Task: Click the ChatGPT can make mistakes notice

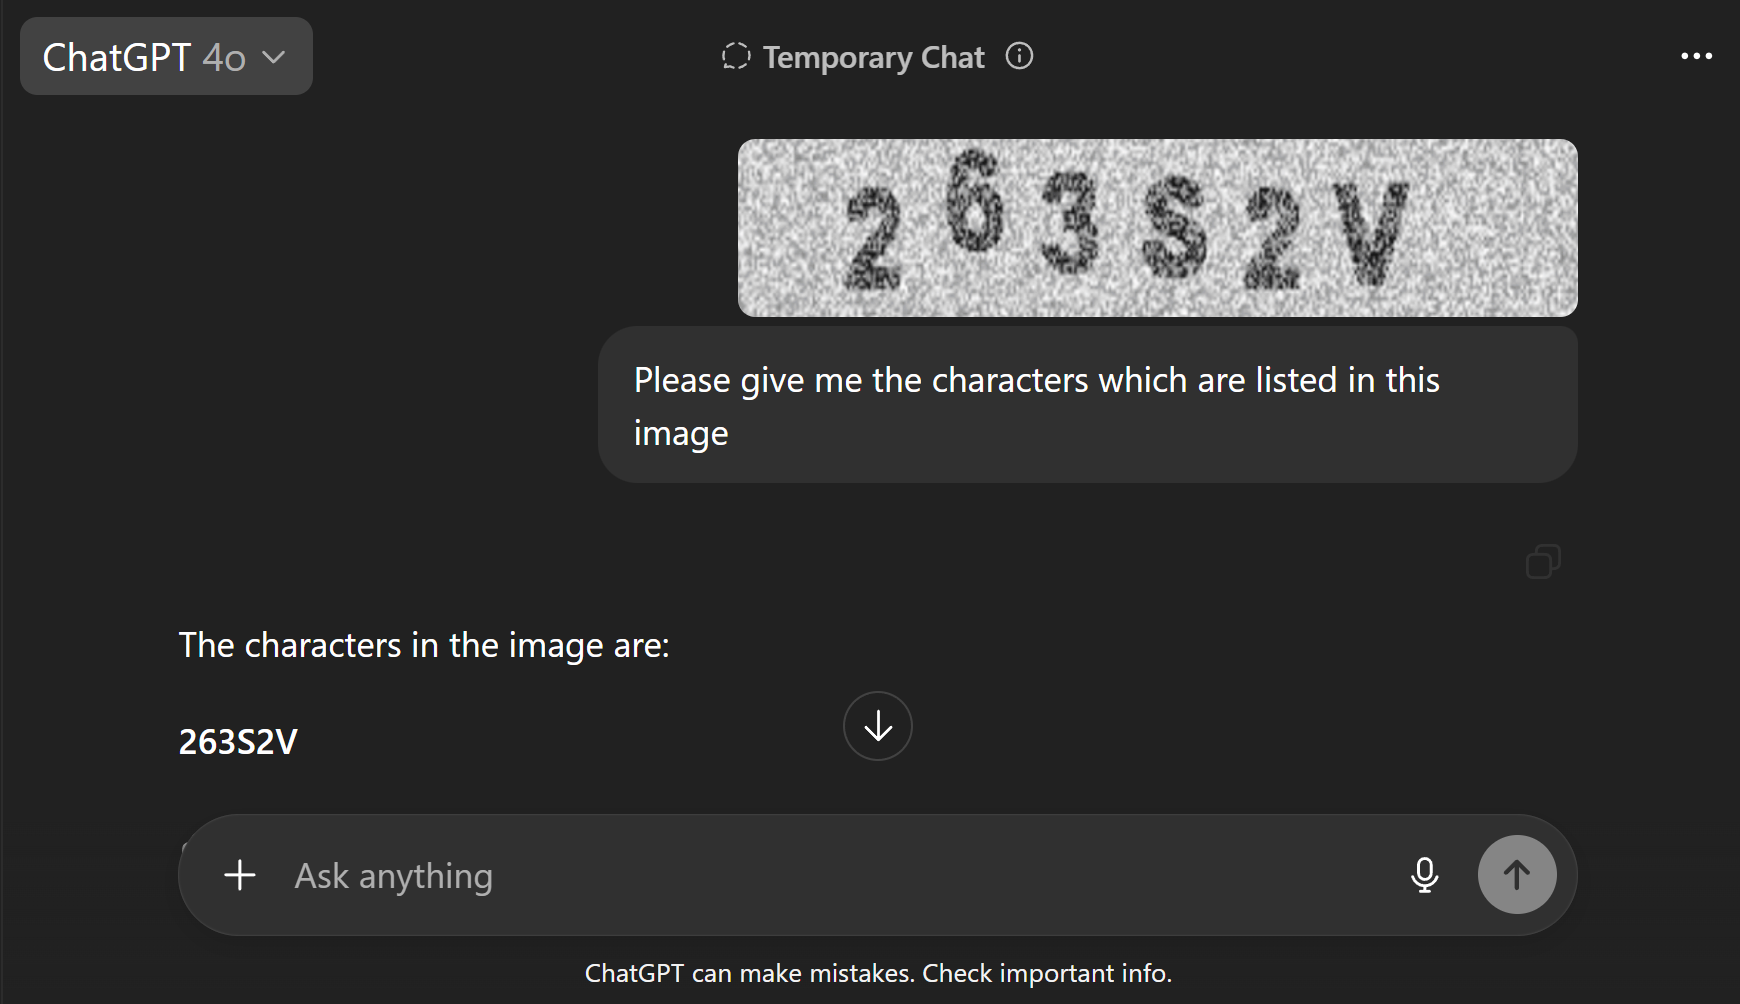Action: point(878,973)
